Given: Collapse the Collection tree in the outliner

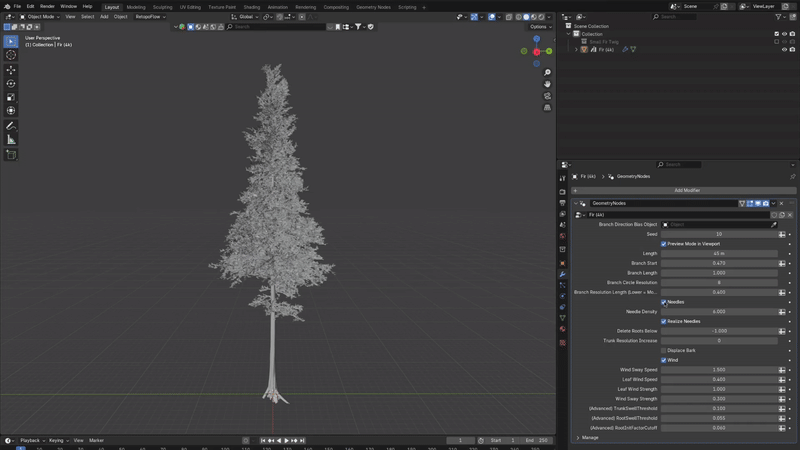Looking at the screenshot, I should tap(569, 34).
